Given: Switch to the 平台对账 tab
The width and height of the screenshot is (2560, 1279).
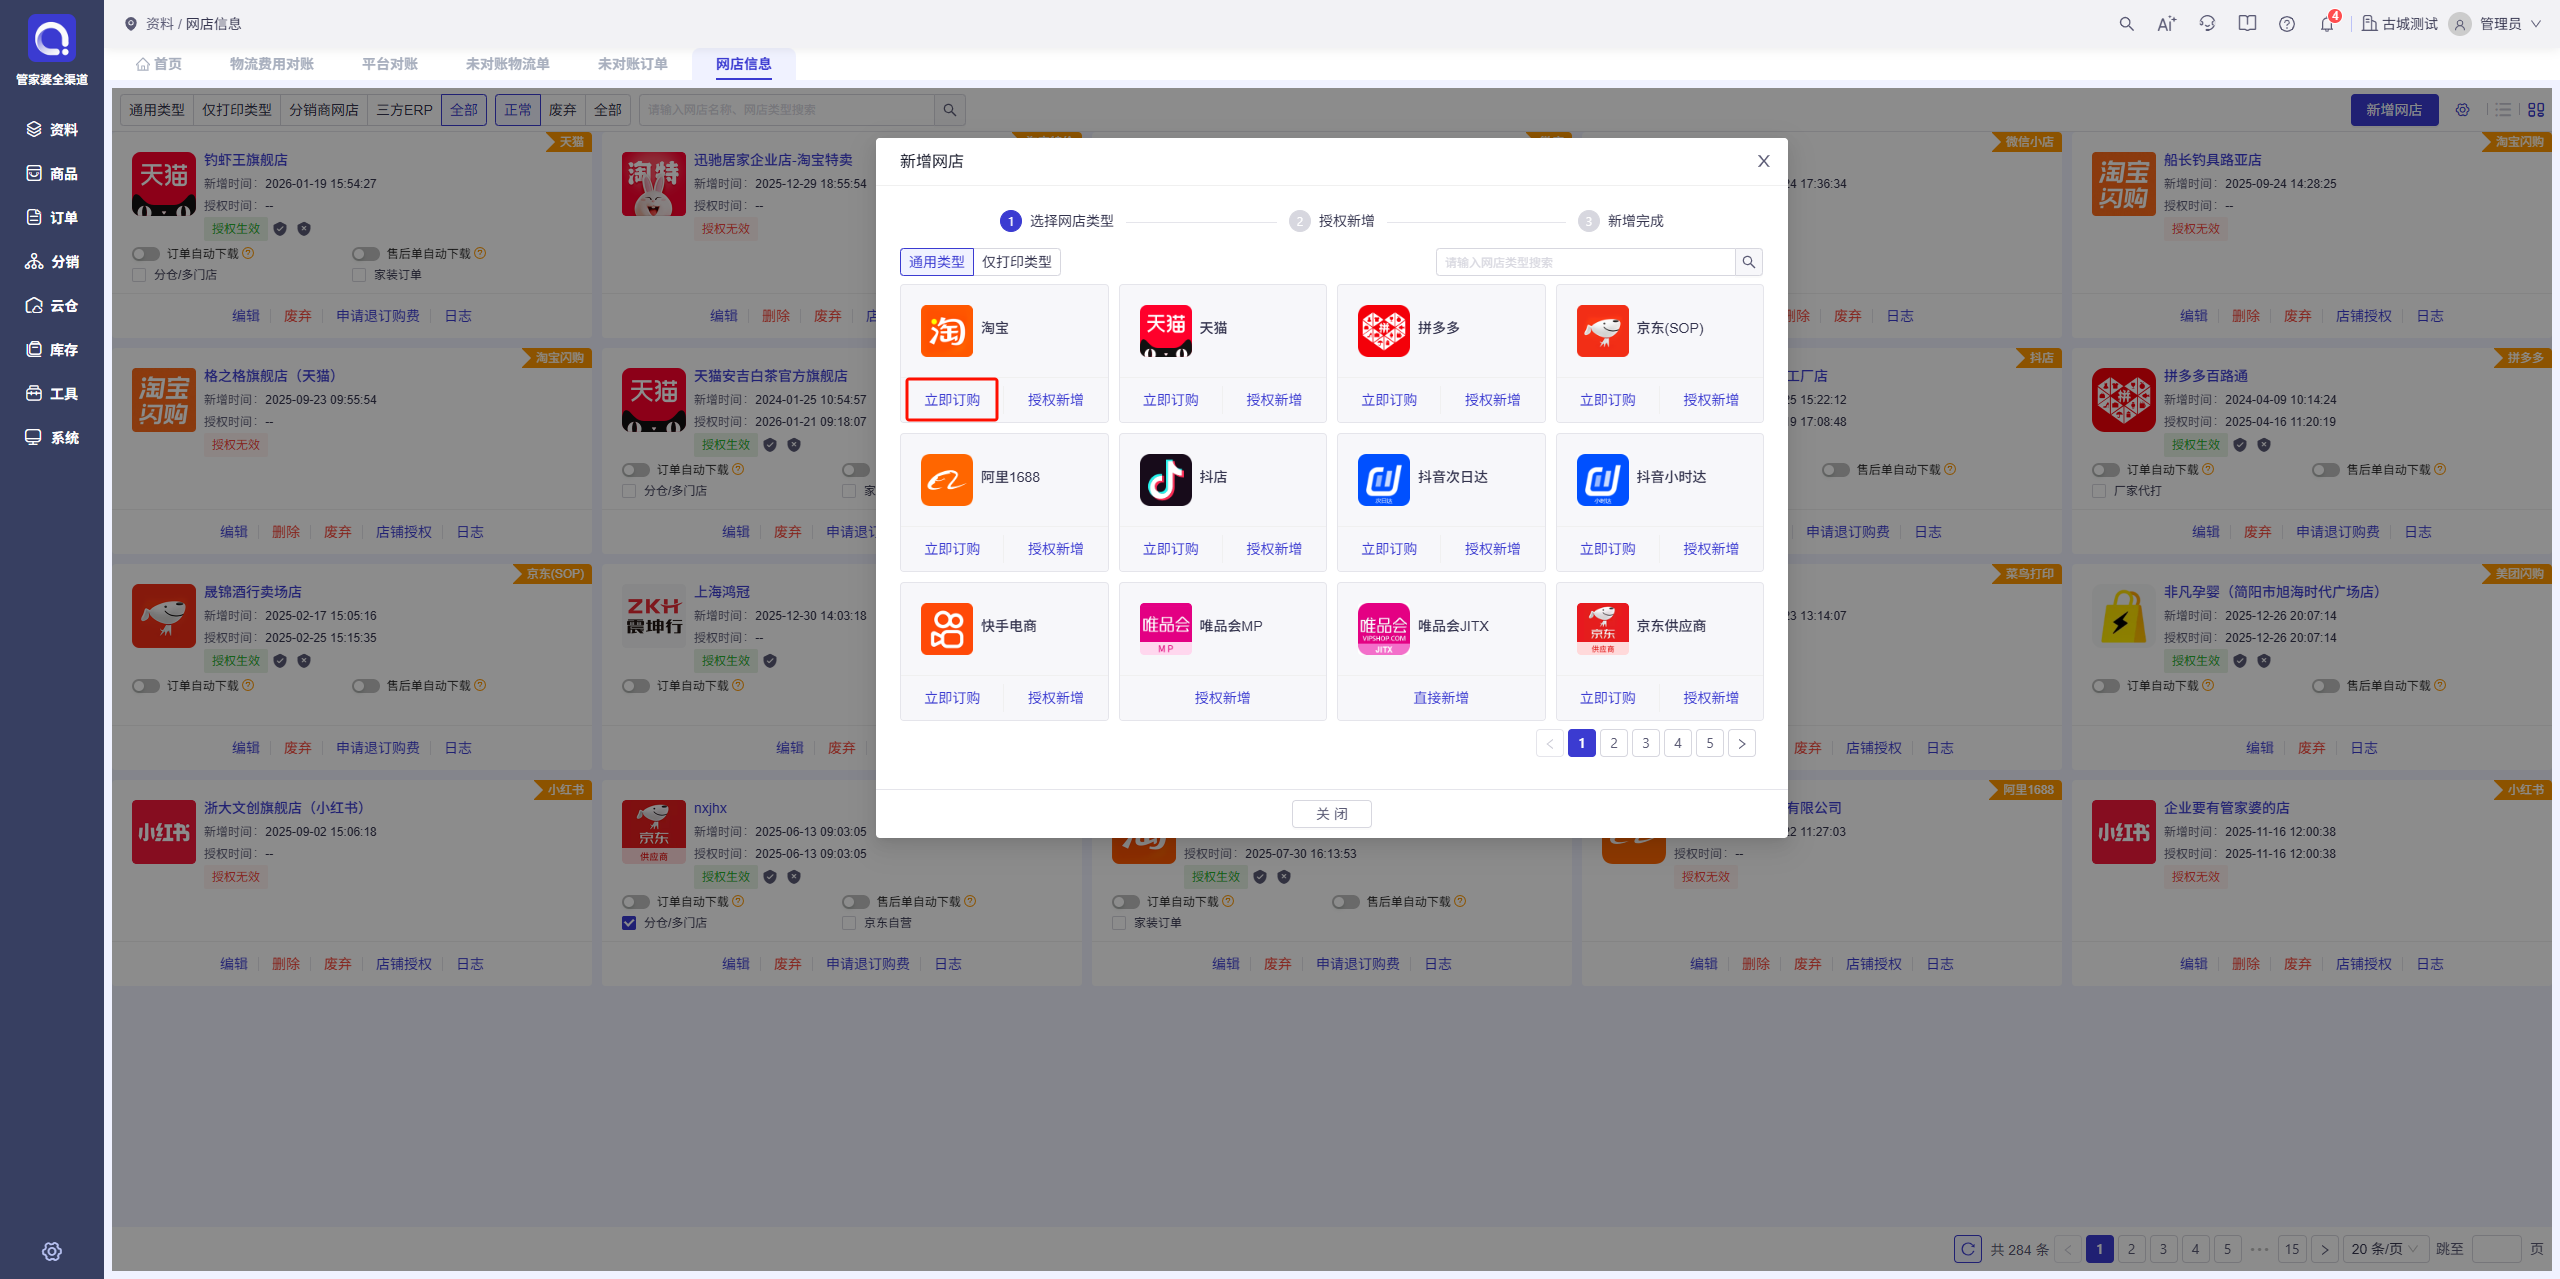Looking at the screenshot, I should (x=390, y=64).
